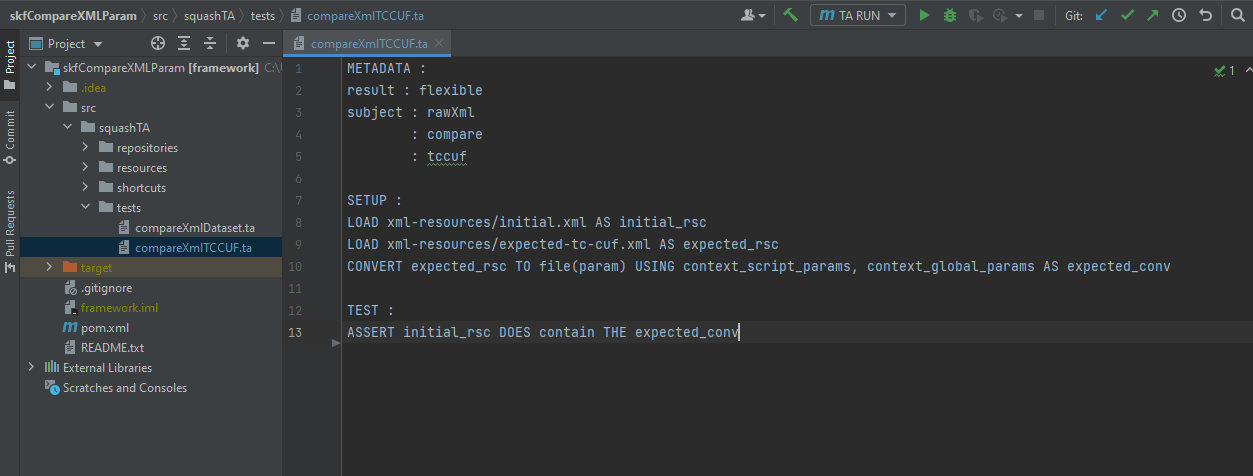
Task: Open Project panel gear options
Action: [x=242, y=43]
